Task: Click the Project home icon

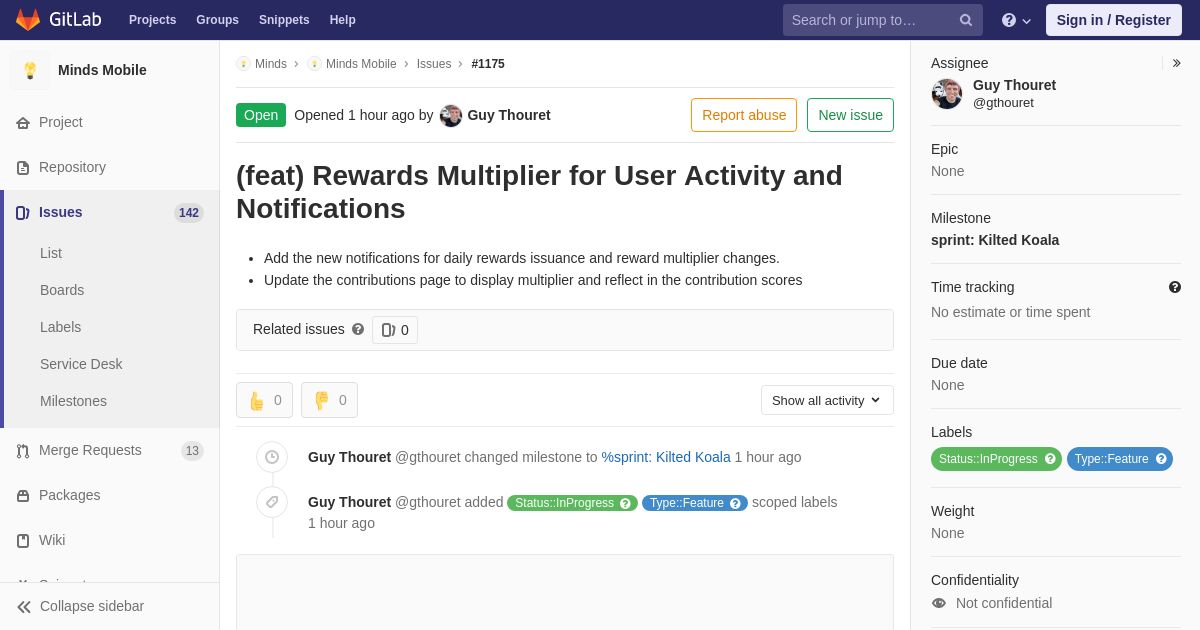Action: point(23,123)
